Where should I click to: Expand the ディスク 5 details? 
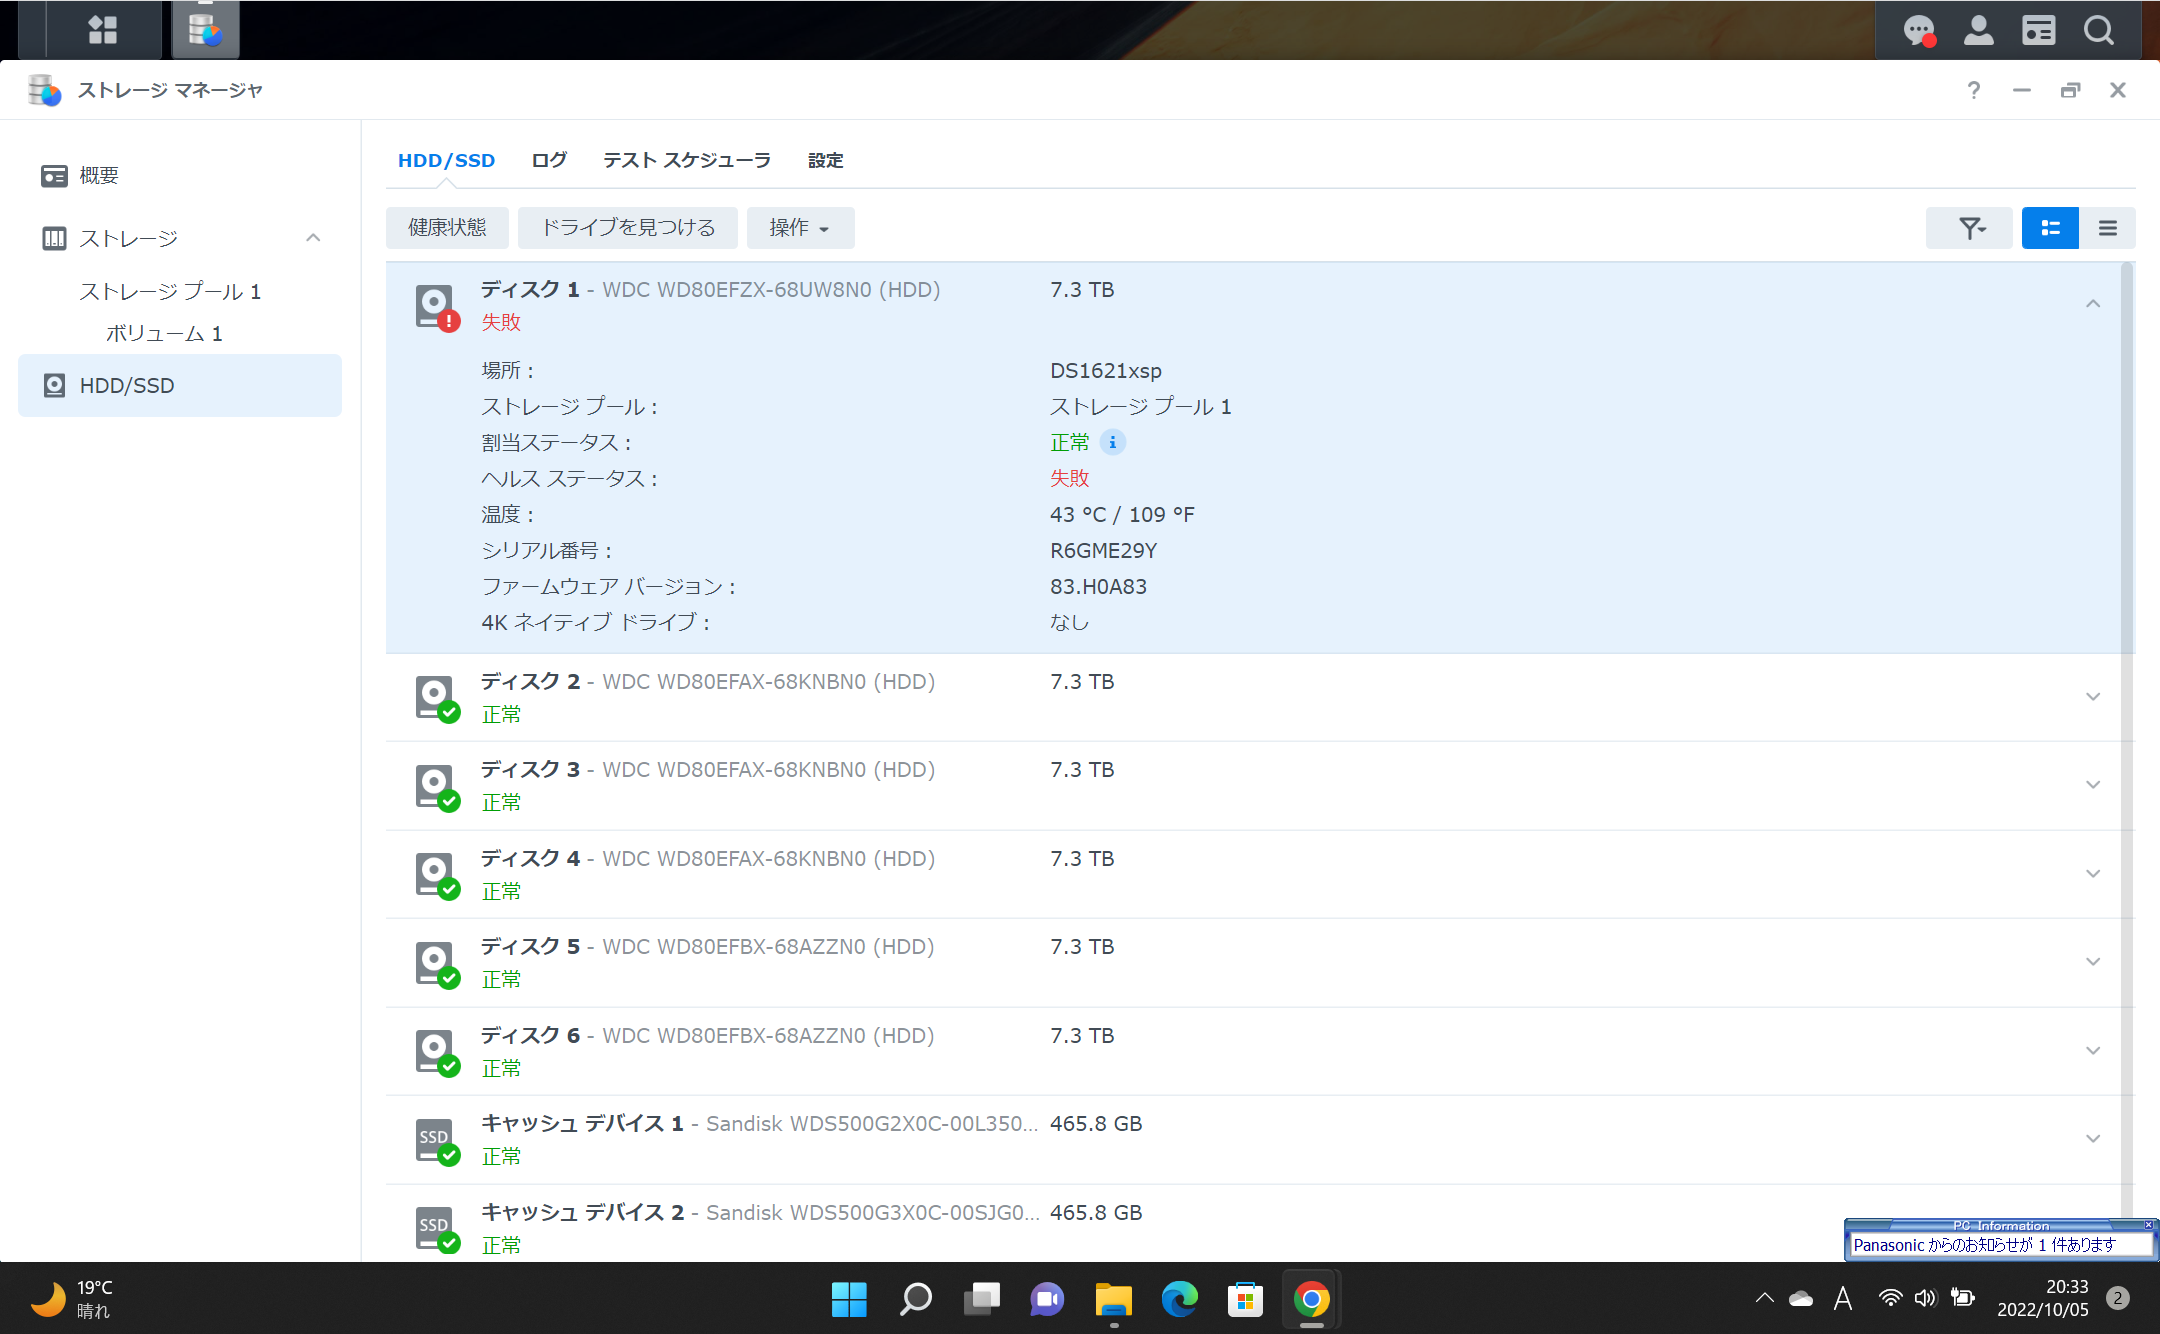point(2092,962)
